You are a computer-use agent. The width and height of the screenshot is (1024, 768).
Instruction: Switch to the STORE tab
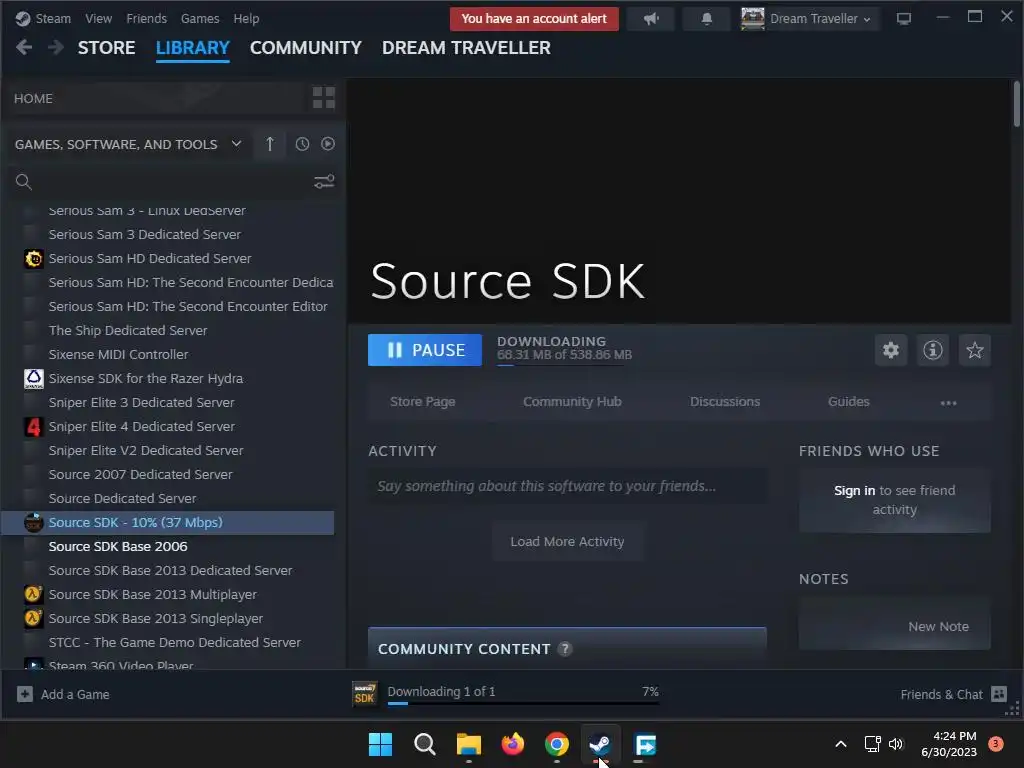106,48
